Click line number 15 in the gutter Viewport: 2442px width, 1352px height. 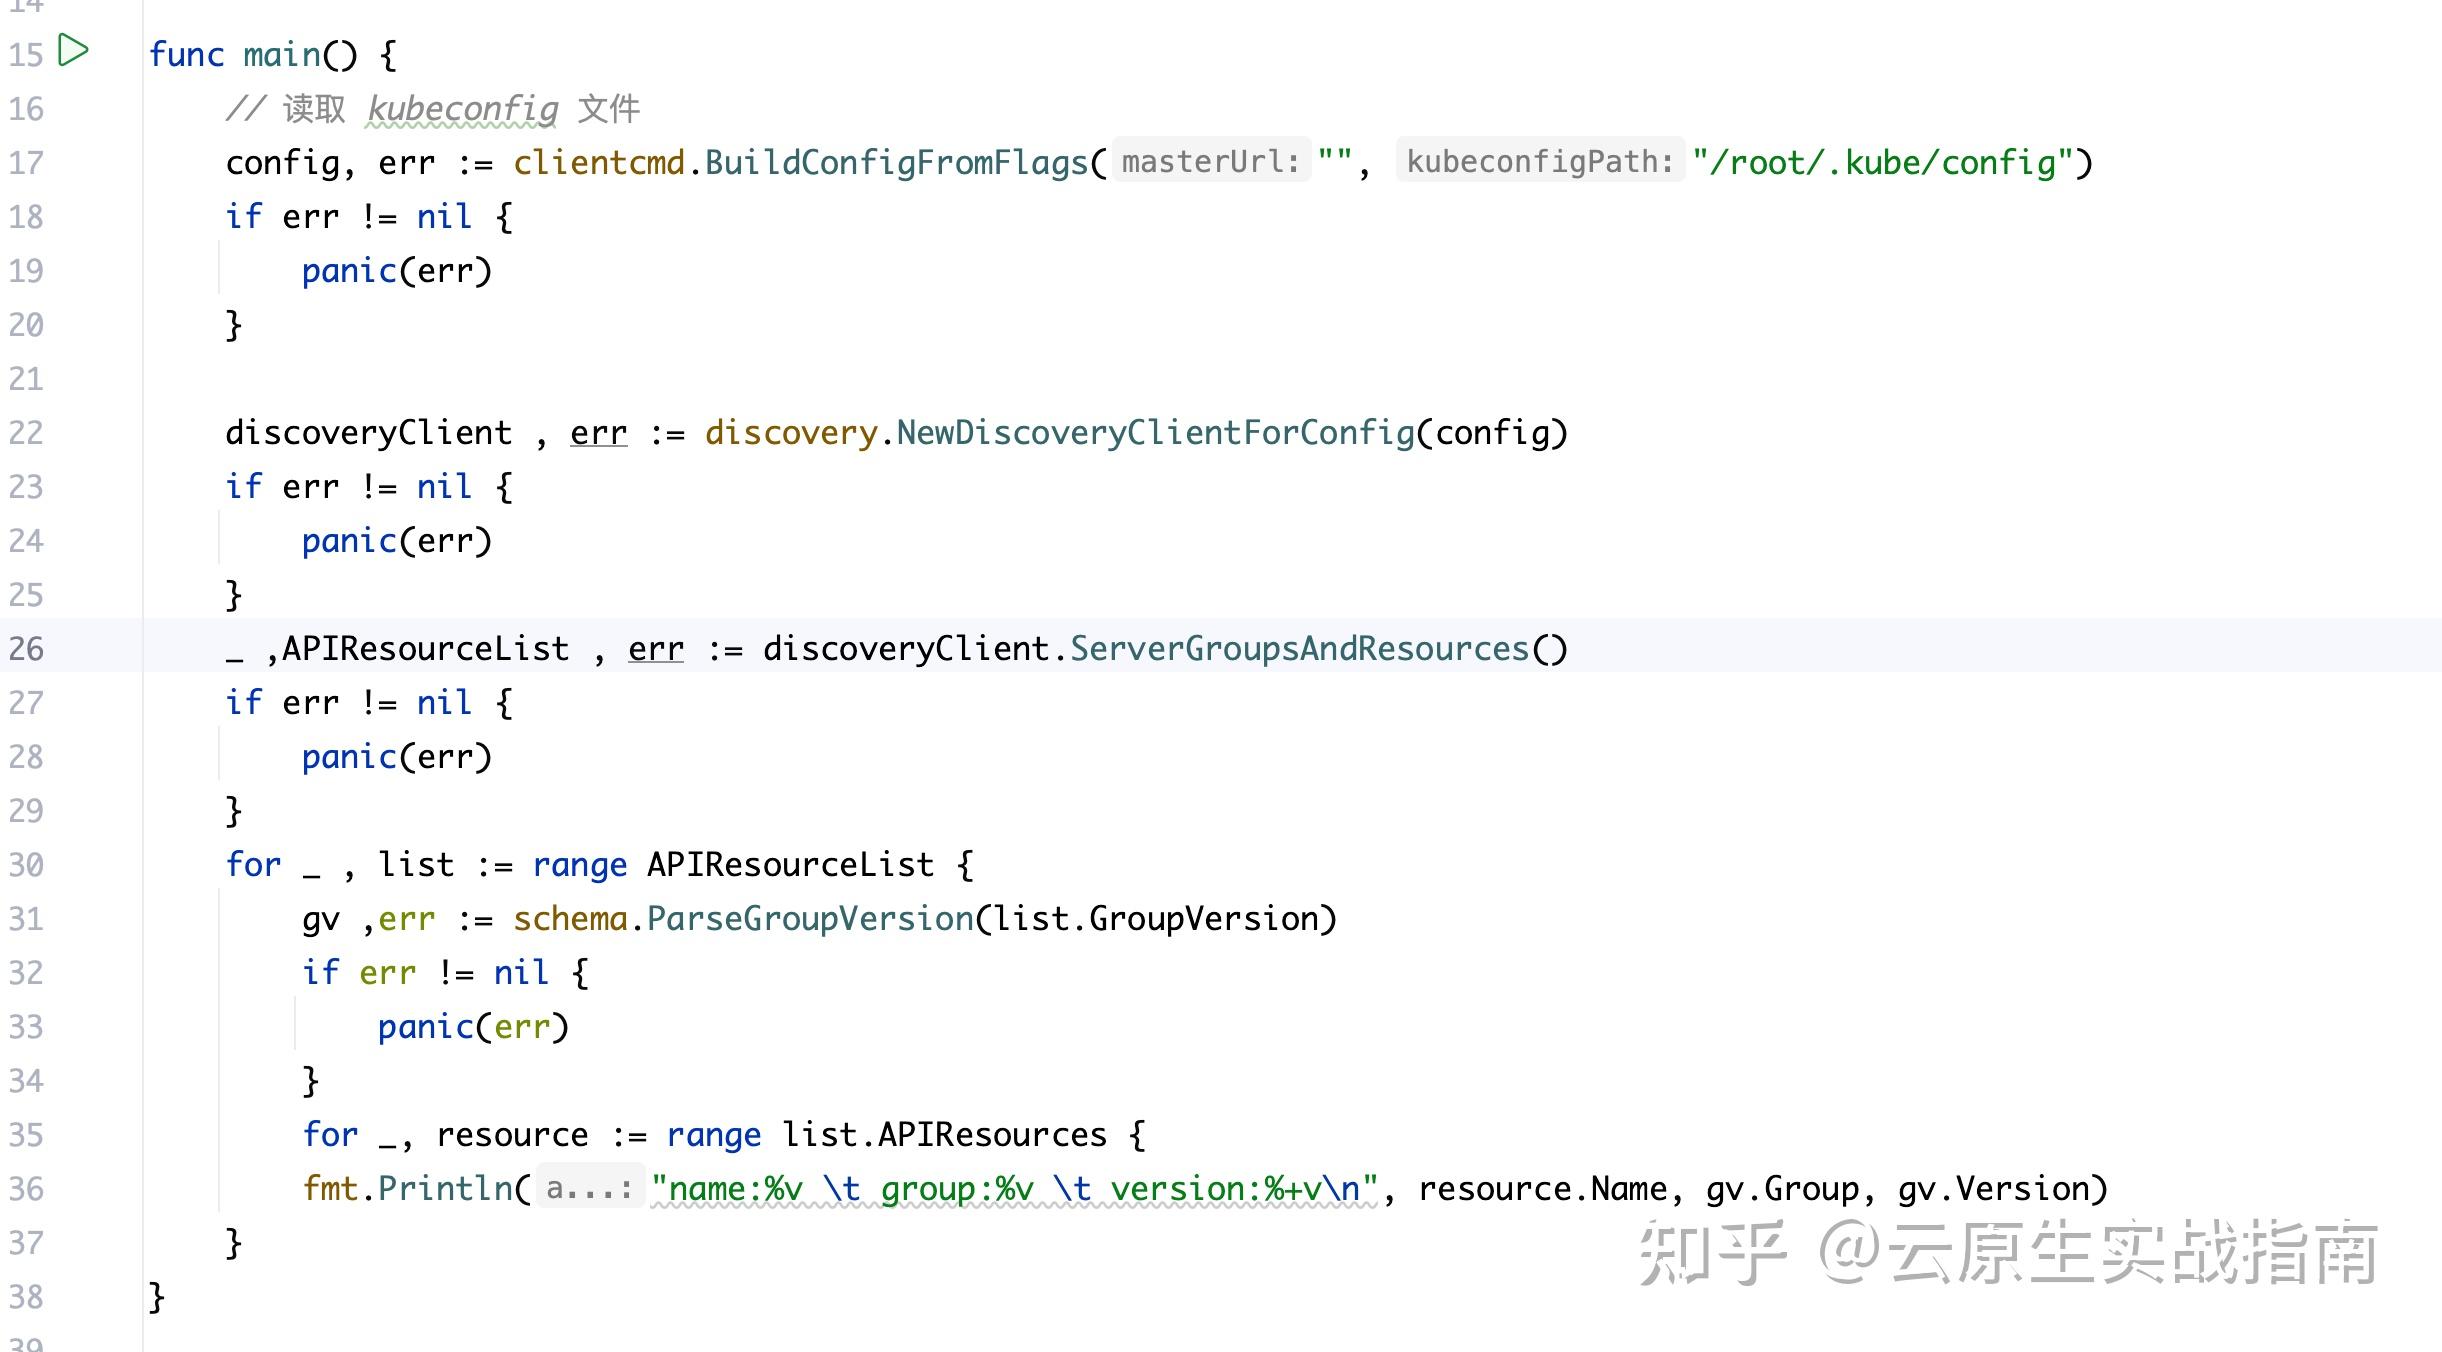click(x=26, y=55)
